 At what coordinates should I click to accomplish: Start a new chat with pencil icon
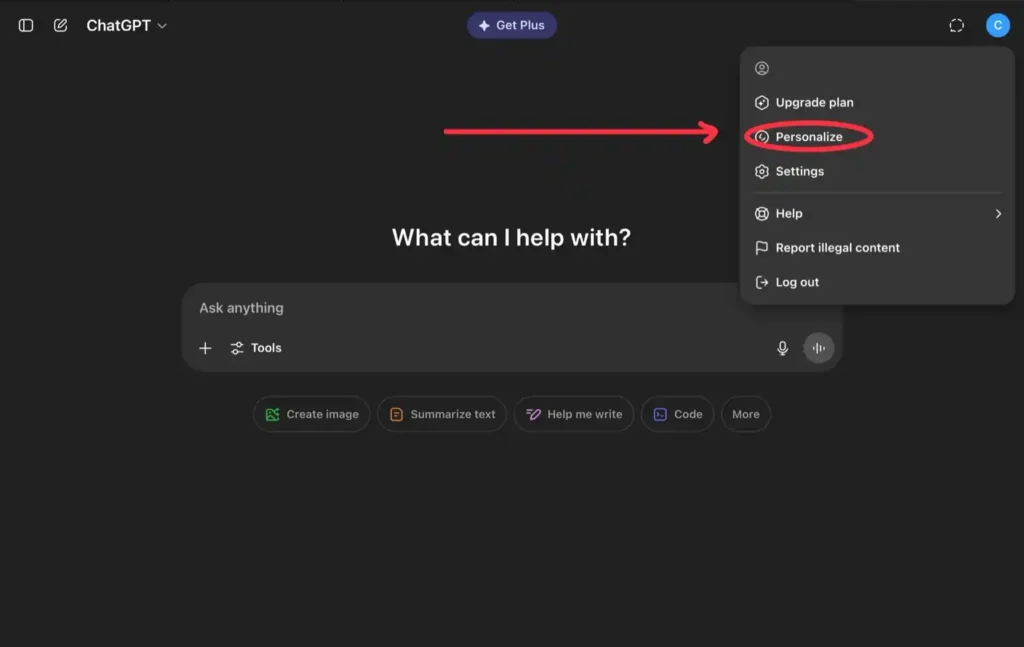60,25
